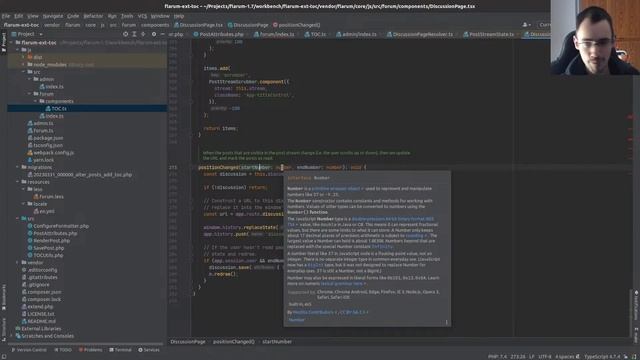Image resolution: width=640 pixels, height=360 pixels.
Task: Toggle the Project tool window side tab
Action: click(x=4, y=42)
